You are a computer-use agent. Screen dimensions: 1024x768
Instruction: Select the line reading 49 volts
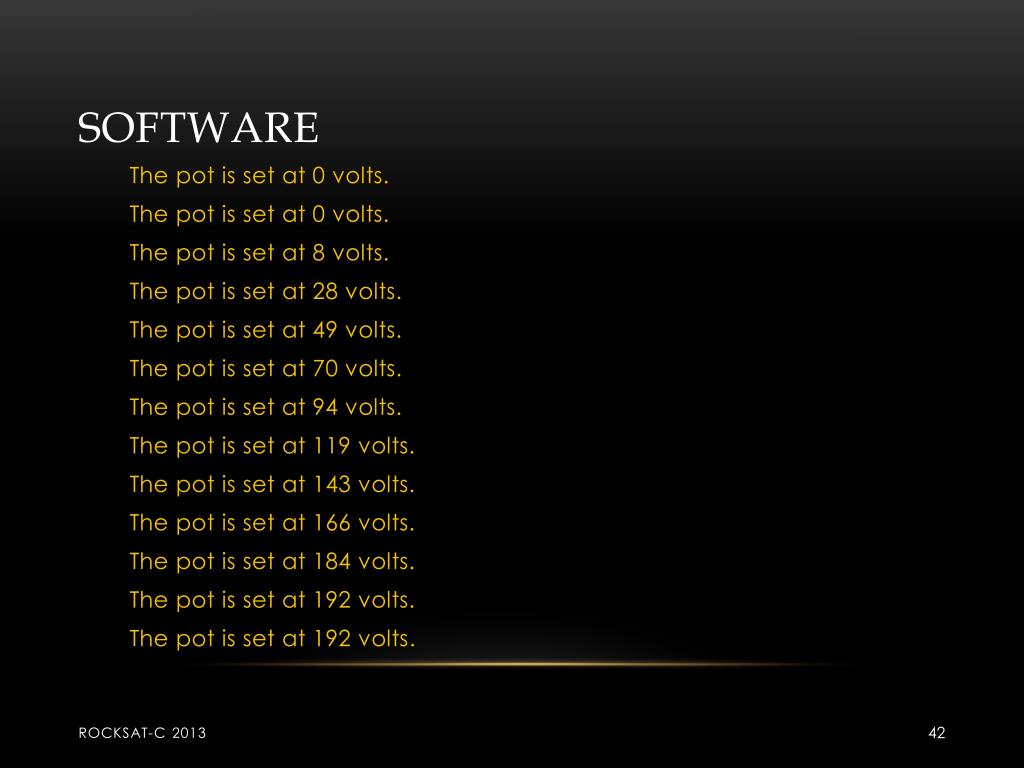point(265,330)
